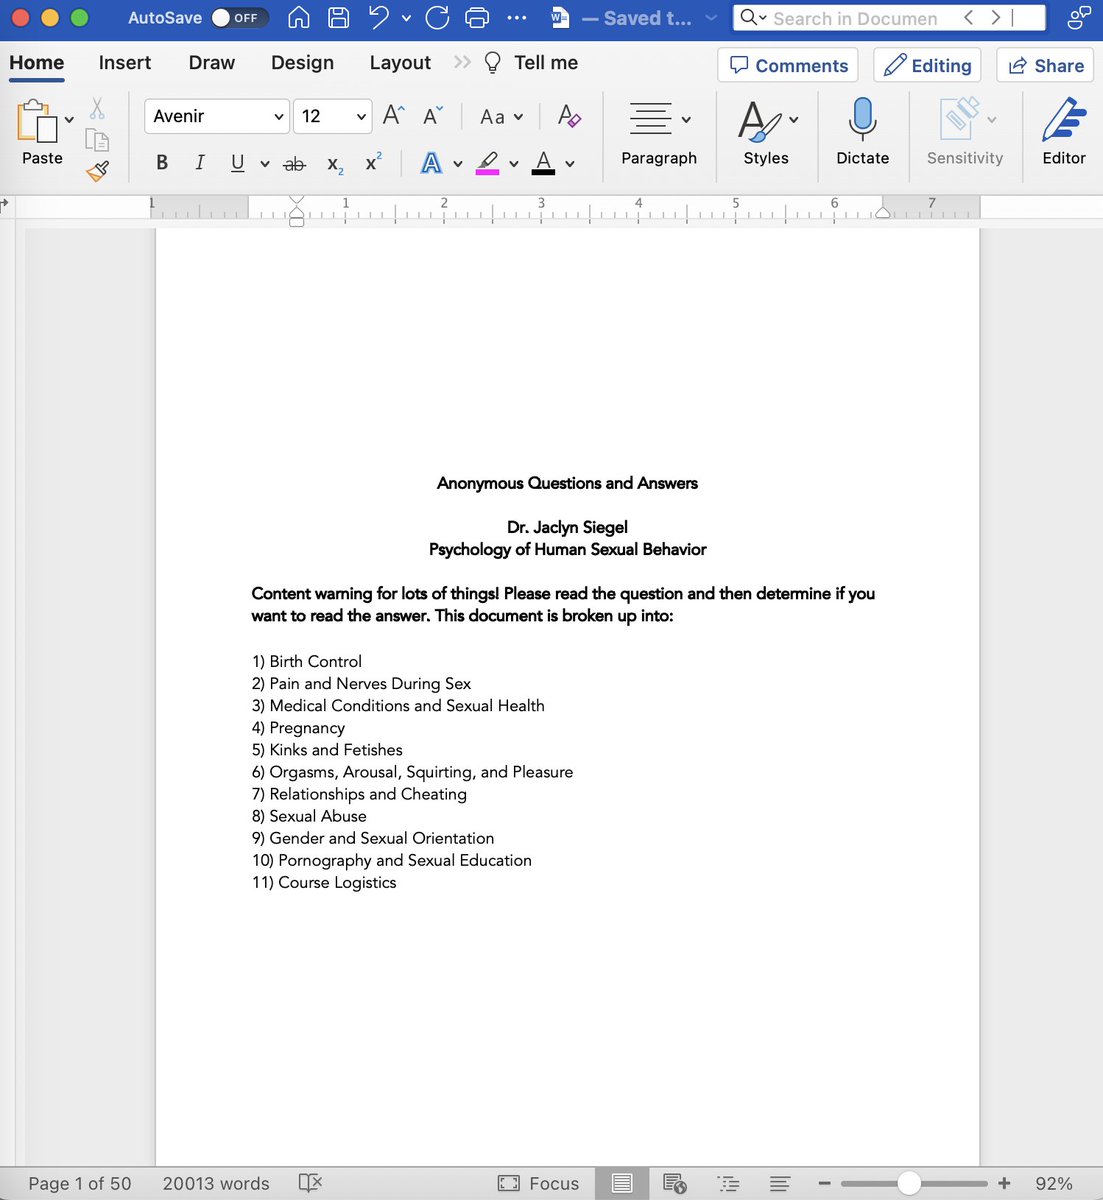Switch to Outline view icon
Viewport: 1103px width, 1200px height.
tap(729, 1183)
